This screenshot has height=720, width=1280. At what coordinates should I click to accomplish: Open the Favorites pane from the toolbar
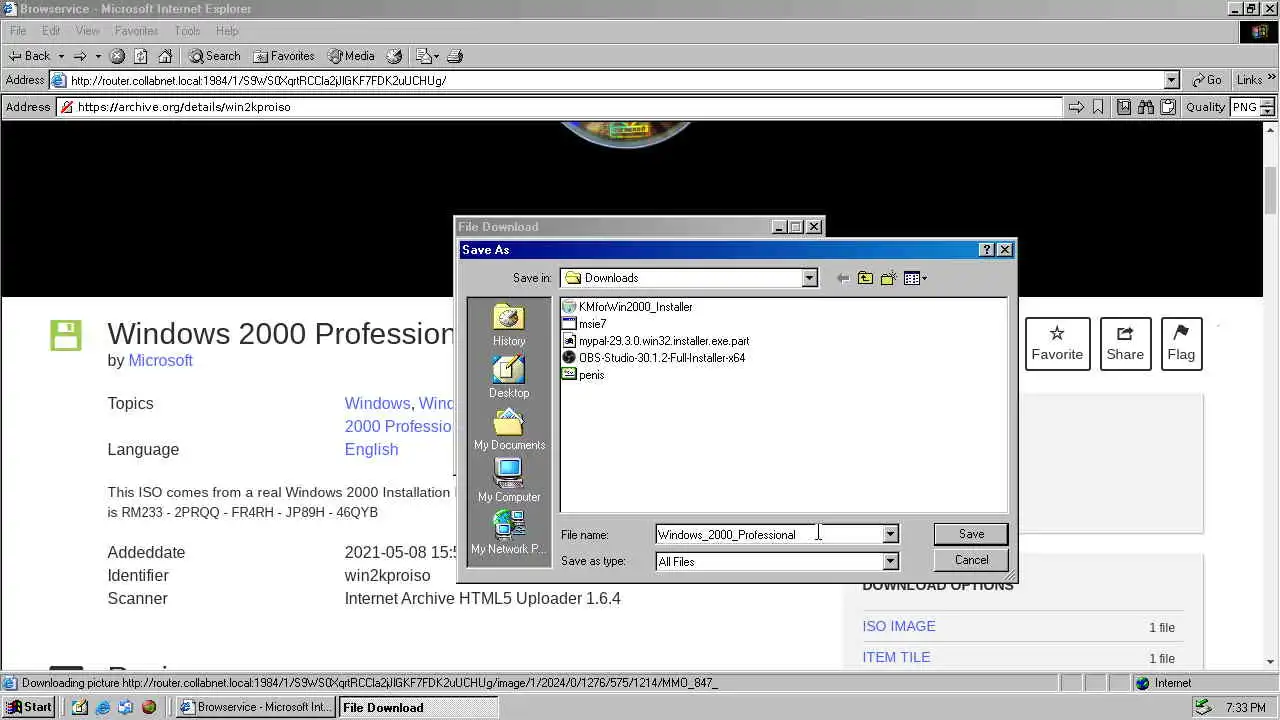(284, 56)
